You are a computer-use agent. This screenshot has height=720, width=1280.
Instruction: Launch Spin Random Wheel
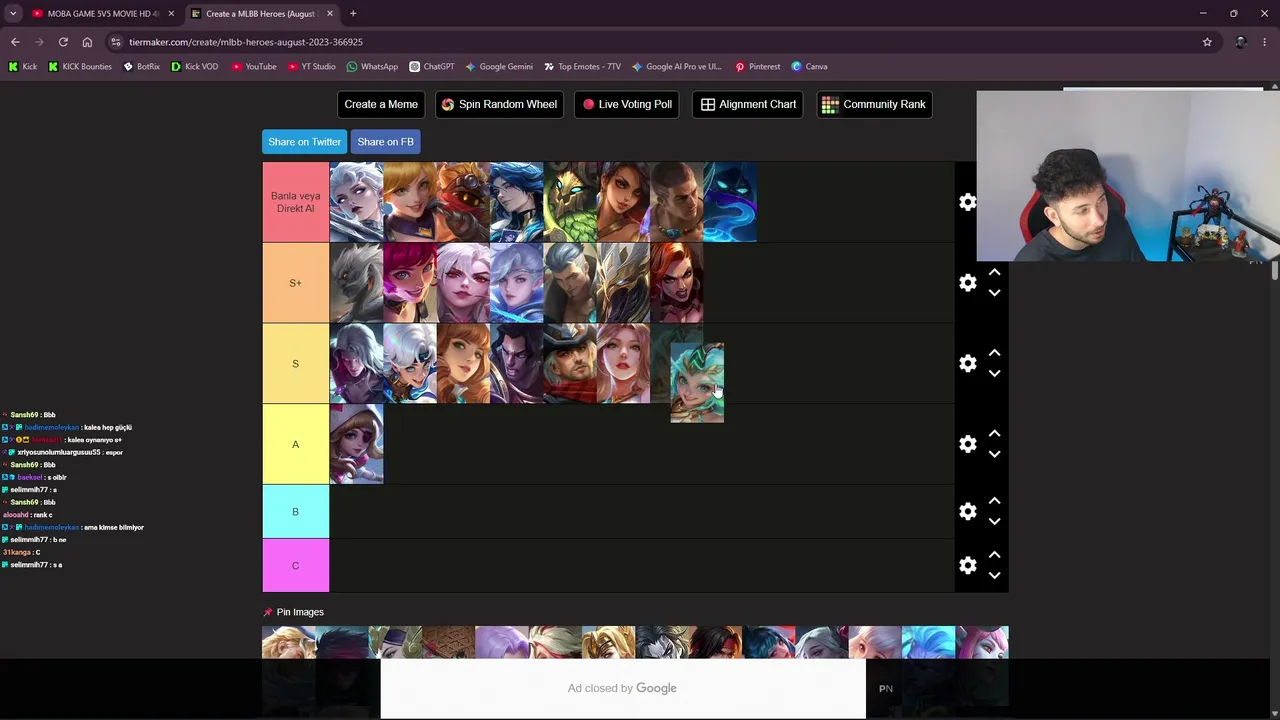(x=499, y=104)
